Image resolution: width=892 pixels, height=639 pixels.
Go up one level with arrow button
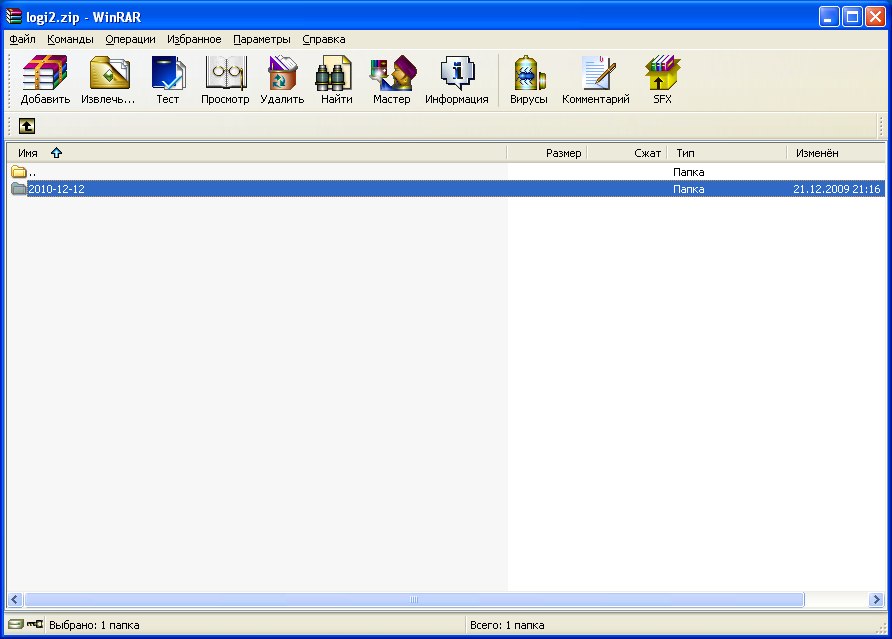pos(27,126)
